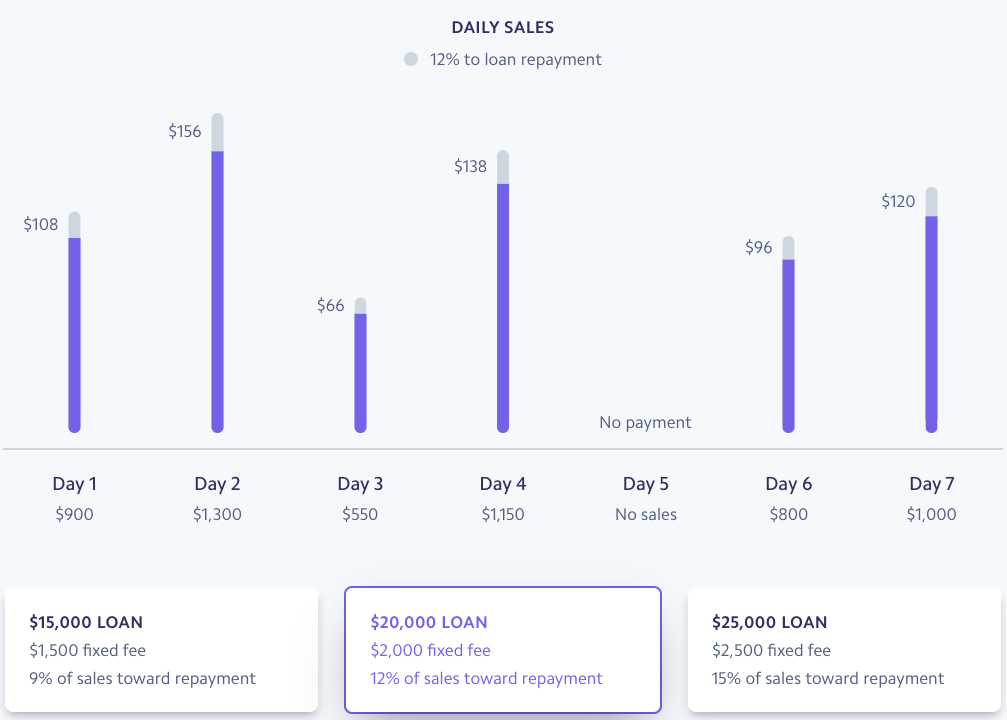The height and width of the screenshot is (720, 1007).
Task: Select the $20,000 loan option card
Action: (x=503, y=650)
